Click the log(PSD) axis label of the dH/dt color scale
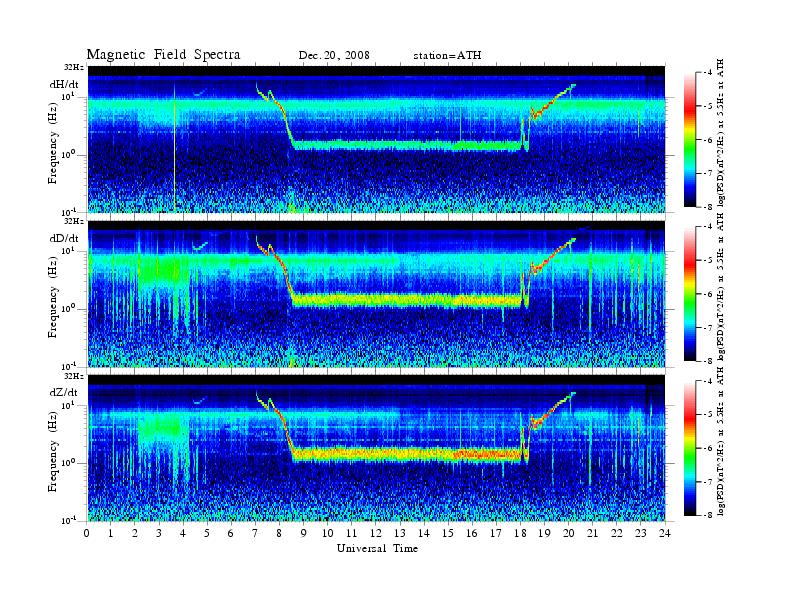 (720, 133)
